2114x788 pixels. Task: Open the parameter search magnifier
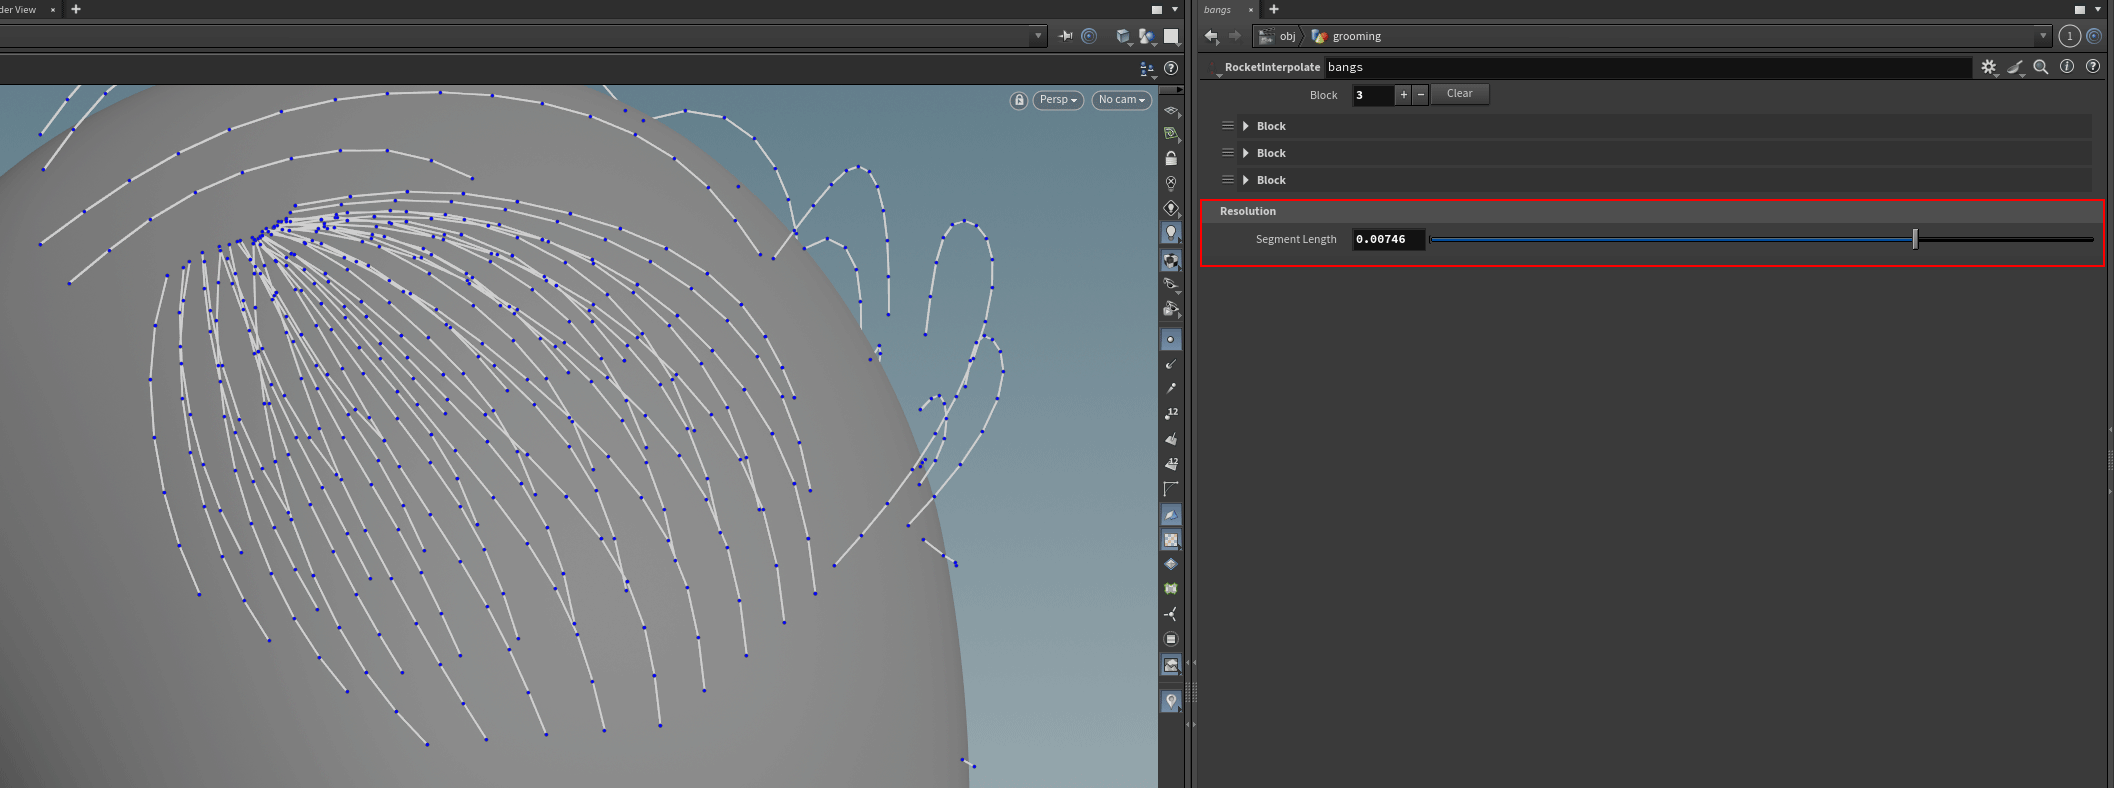(x=2041, y=67)
